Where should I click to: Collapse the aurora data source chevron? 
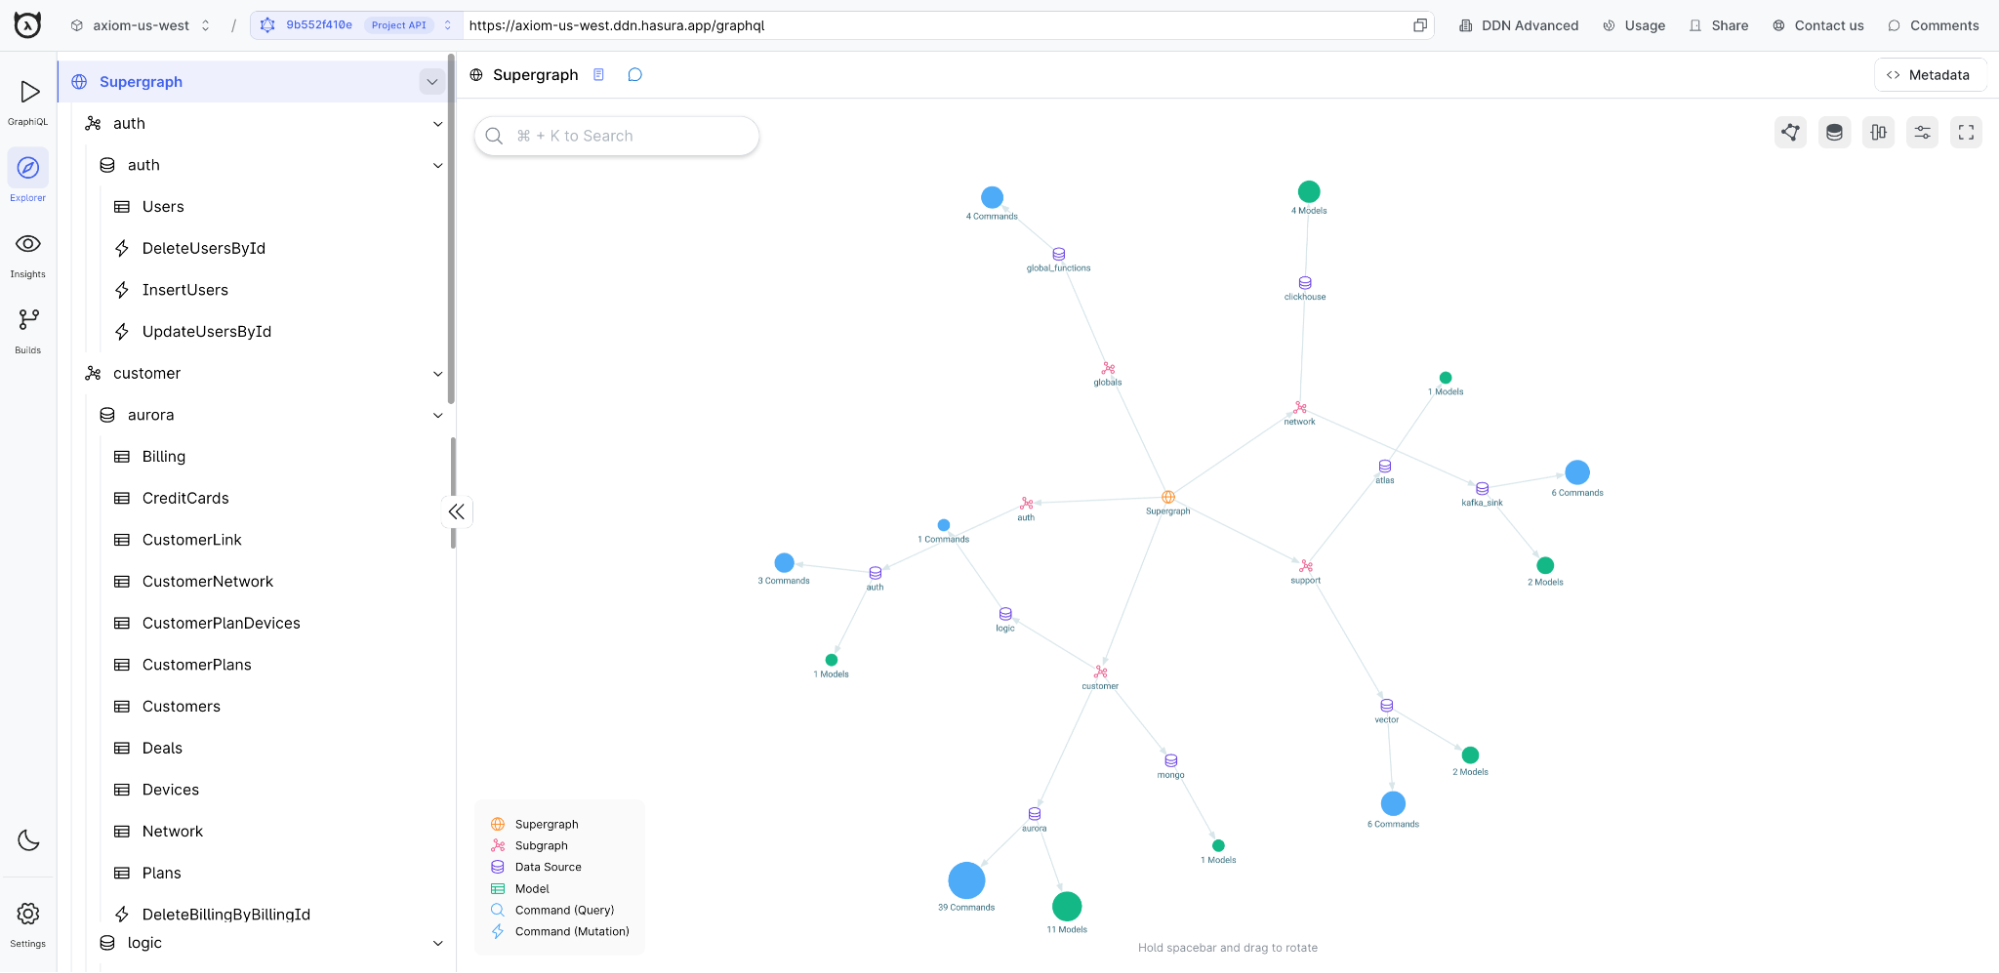[438, 416]
